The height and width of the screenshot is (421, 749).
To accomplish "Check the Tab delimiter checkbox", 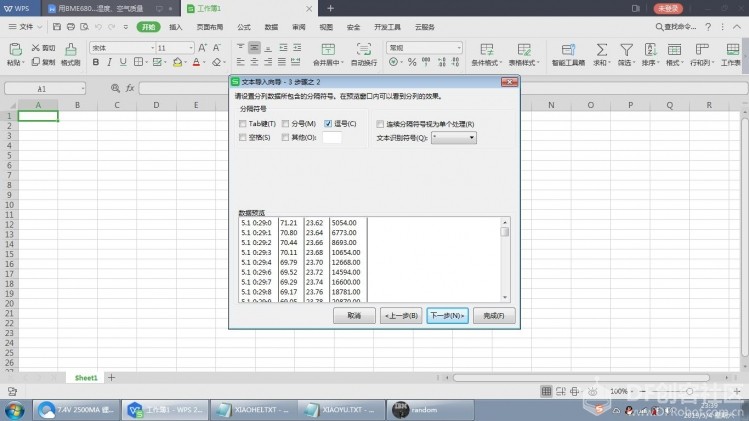I will click(243, 124).
